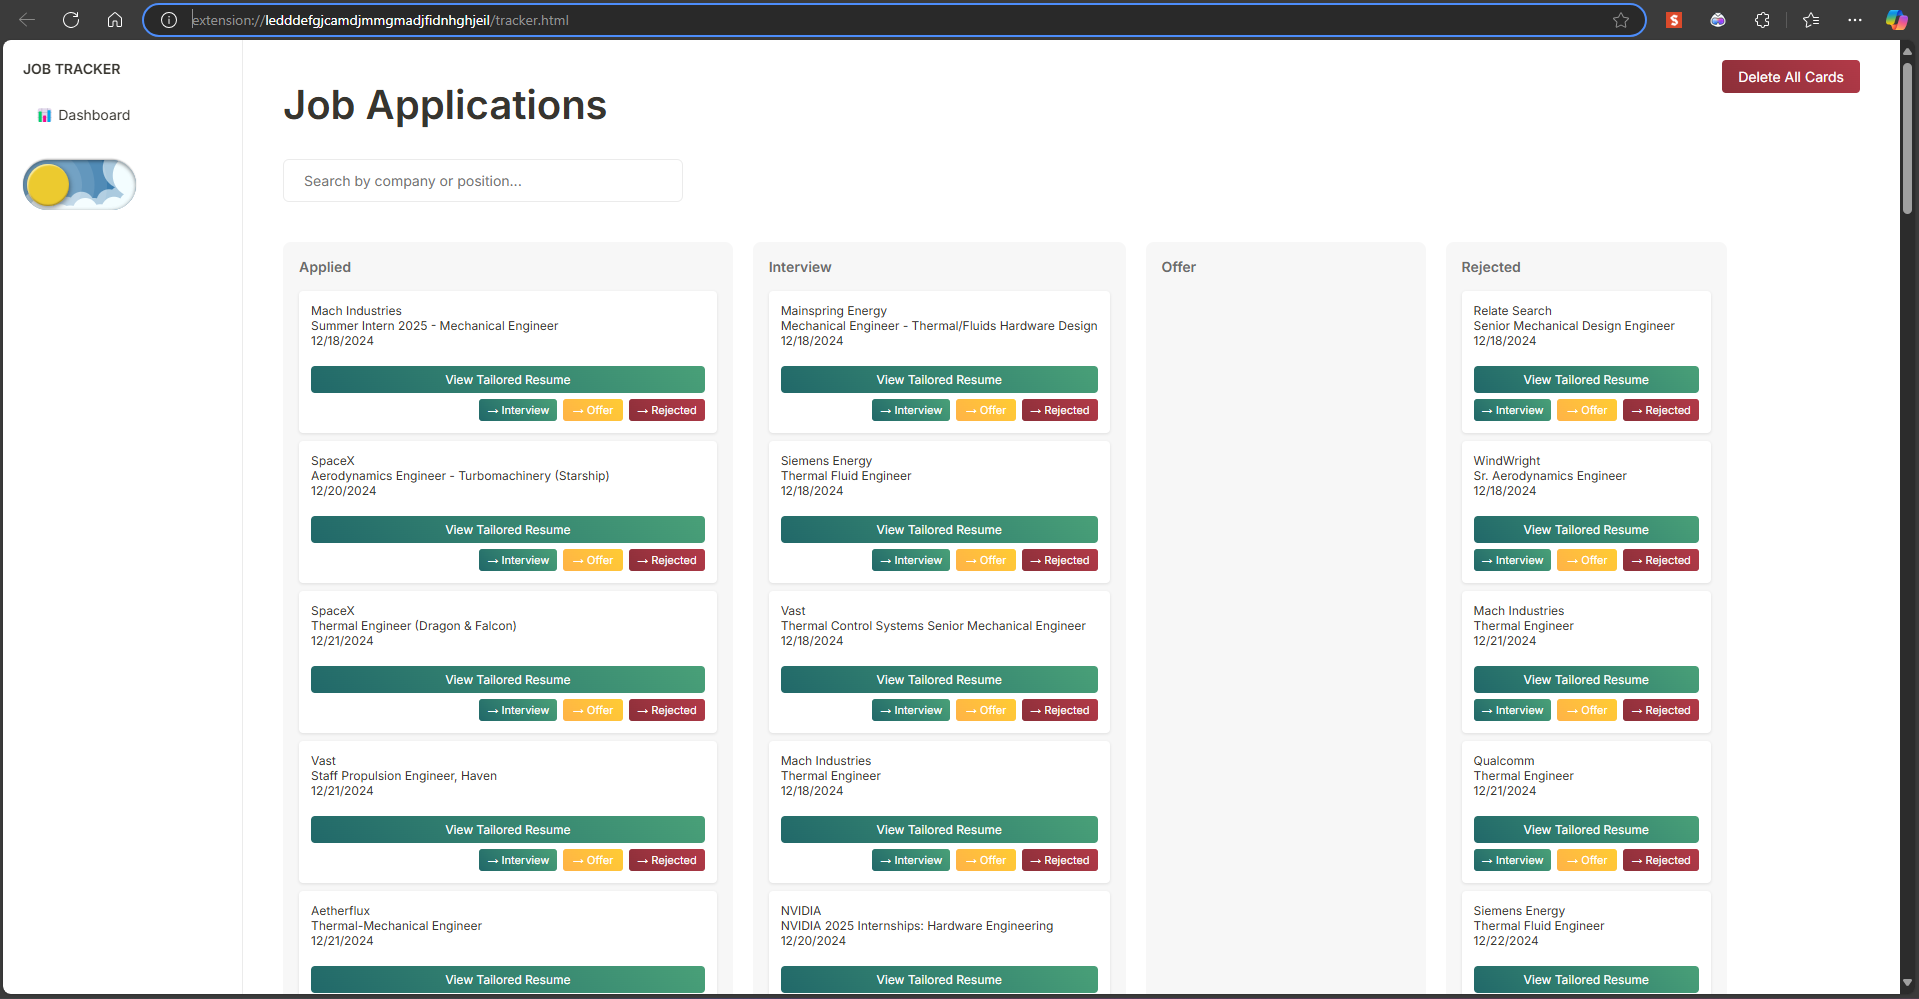Move Relate Search card to Offer

tap(1587, 410)
